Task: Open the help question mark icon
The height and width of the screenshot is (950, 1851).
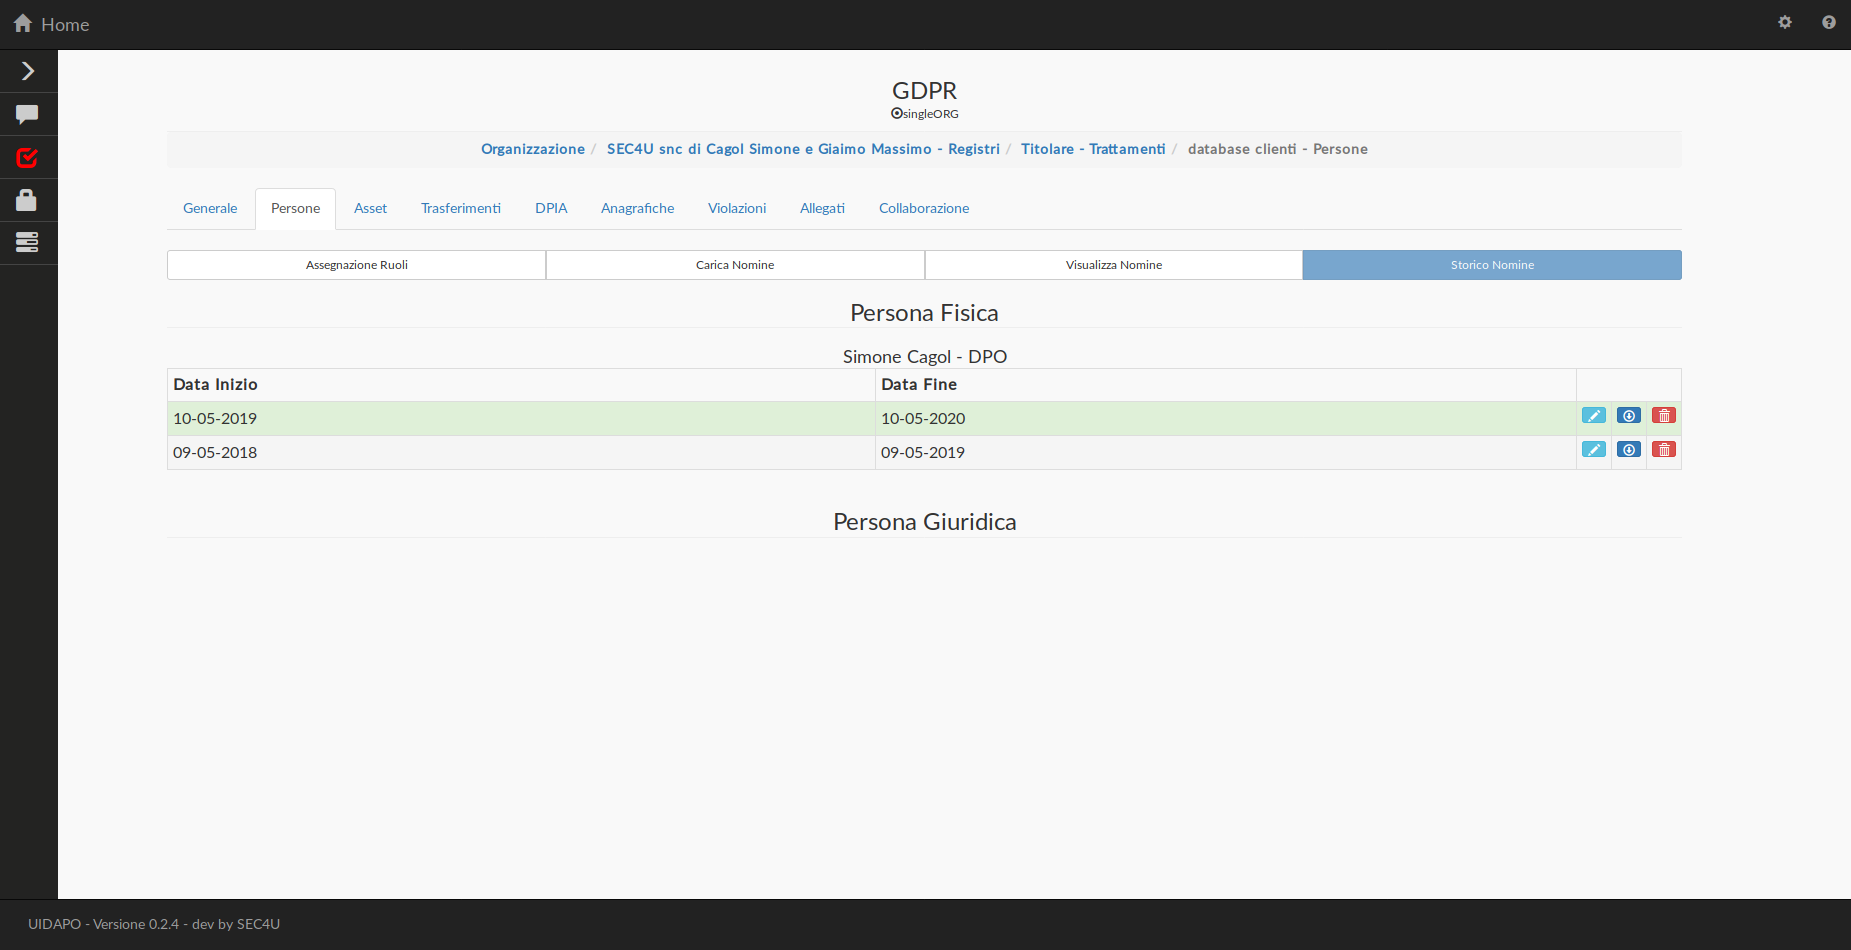Action: coord(1829,22)
